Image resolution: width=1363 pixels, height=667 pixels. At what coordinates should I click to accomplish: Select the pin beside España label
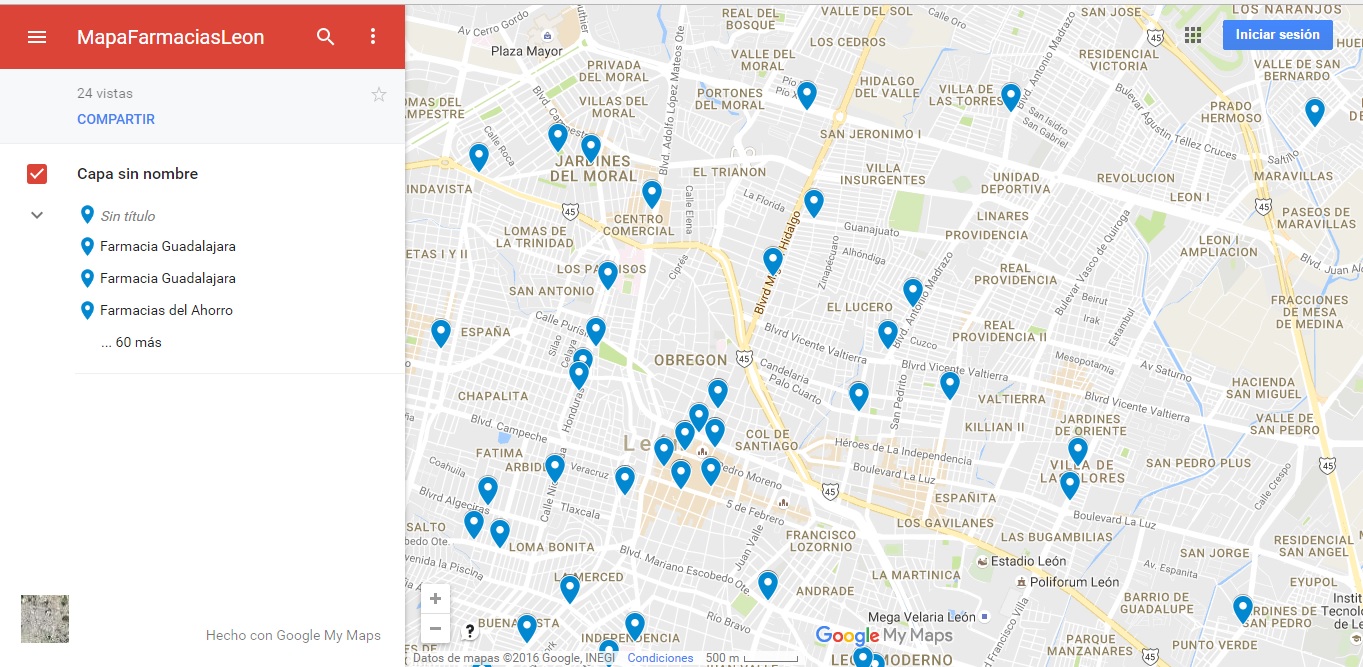(441, 333)
